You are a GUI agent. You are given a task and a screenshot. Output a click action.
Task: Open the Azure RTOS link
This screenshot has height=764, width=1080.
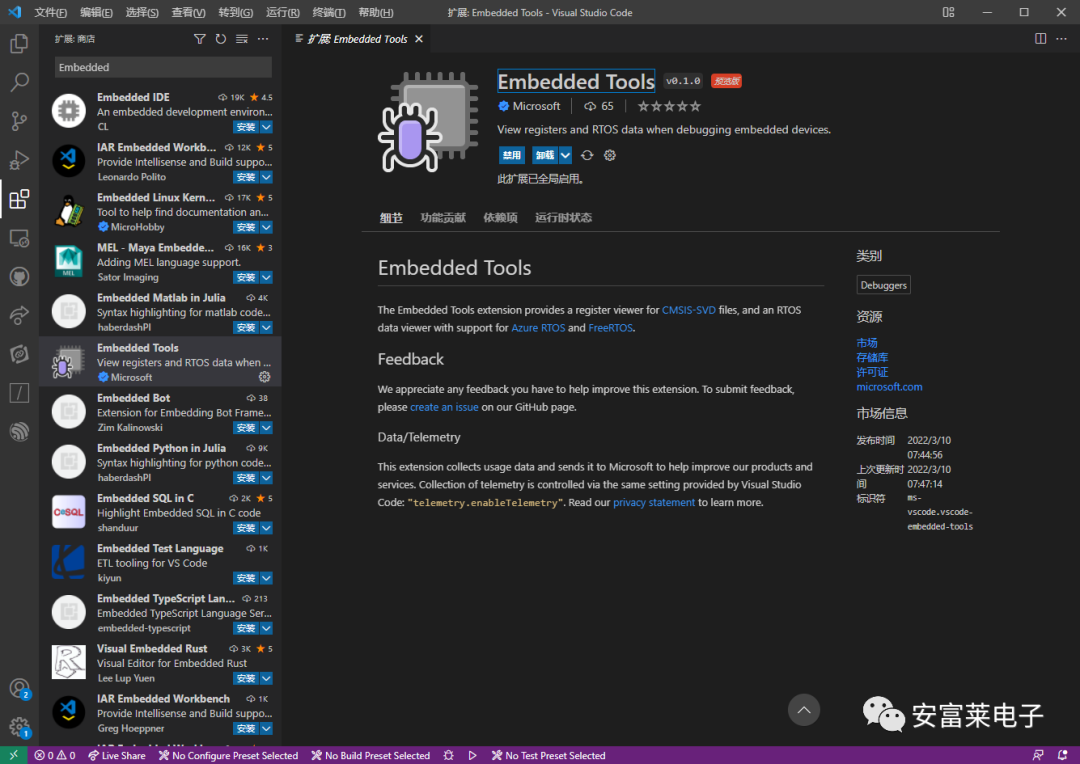(538, 328)
